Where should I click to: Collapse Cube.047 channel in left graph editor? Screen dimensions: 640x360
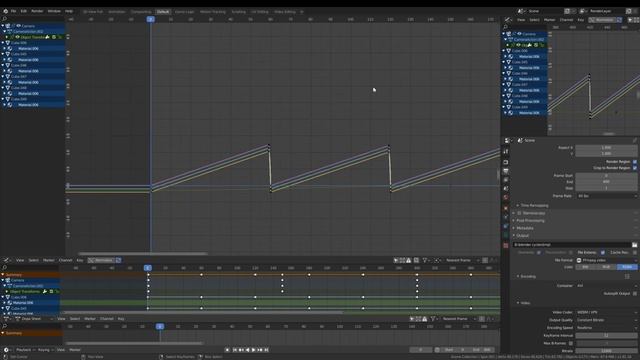click(x=3, y=76)
